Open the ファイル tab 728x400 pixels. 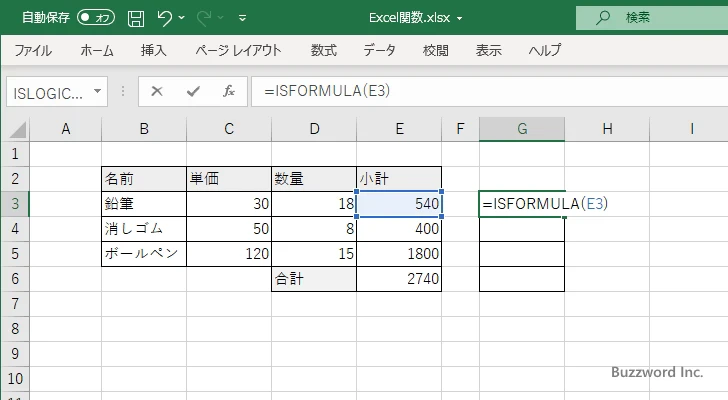[x=33, y=50]
